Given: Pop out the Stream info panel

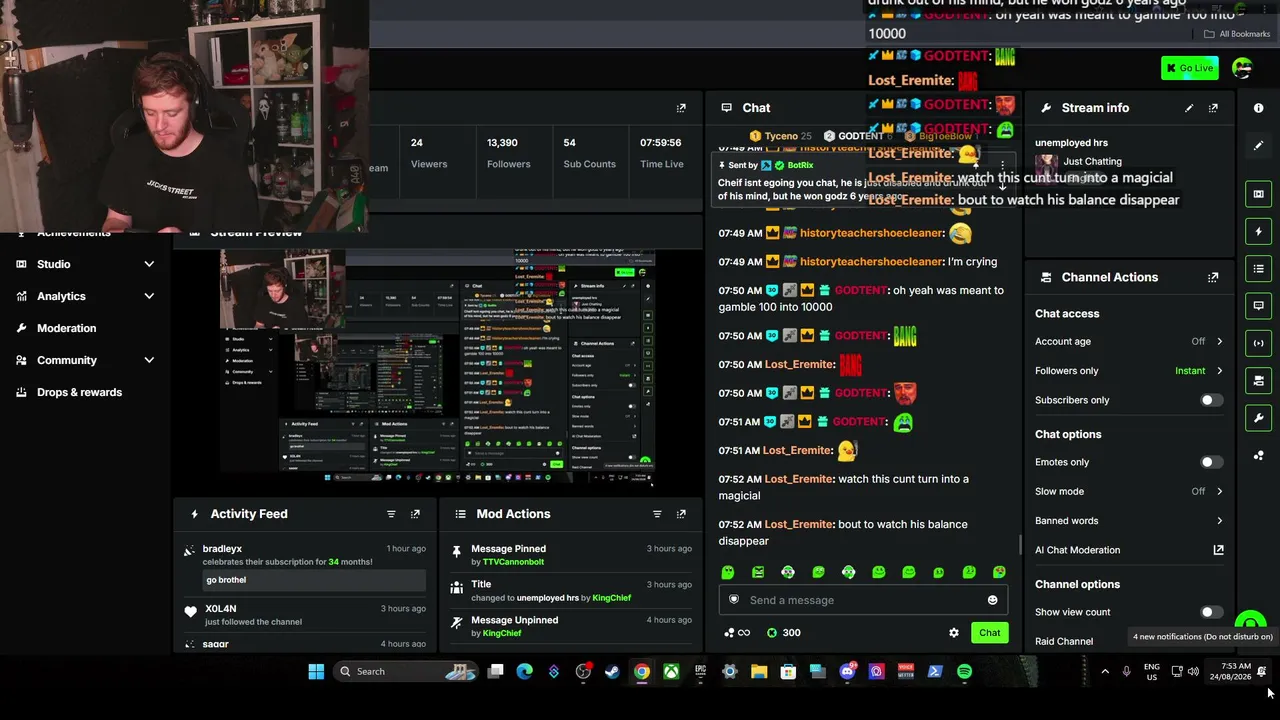Looking at the screenshot, I should pyautogui.click(x=1213, y=108).
